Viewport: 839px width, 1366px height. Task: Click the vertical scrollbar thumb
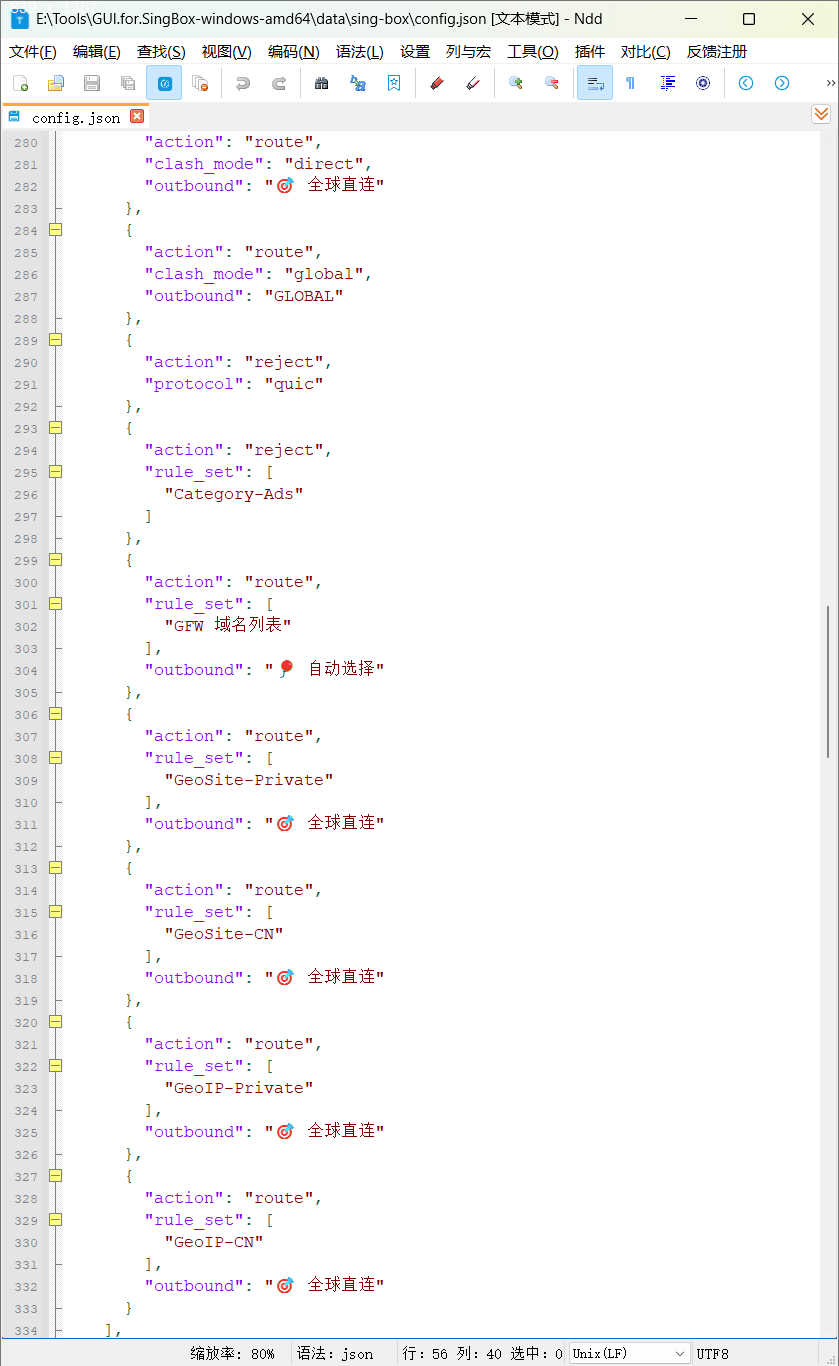point(827,682)
